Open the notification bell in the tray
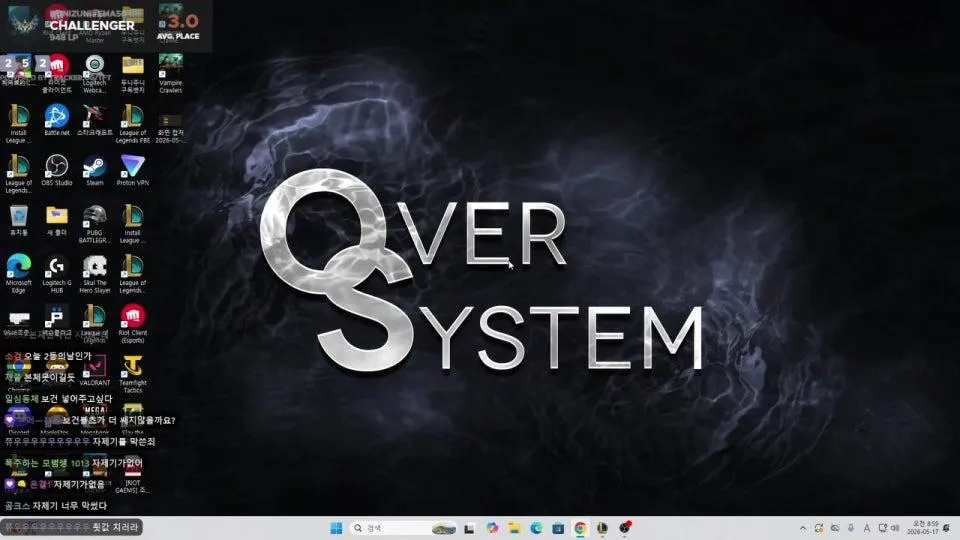Screen dimensions: 960x540 click(x=947, y=528)
